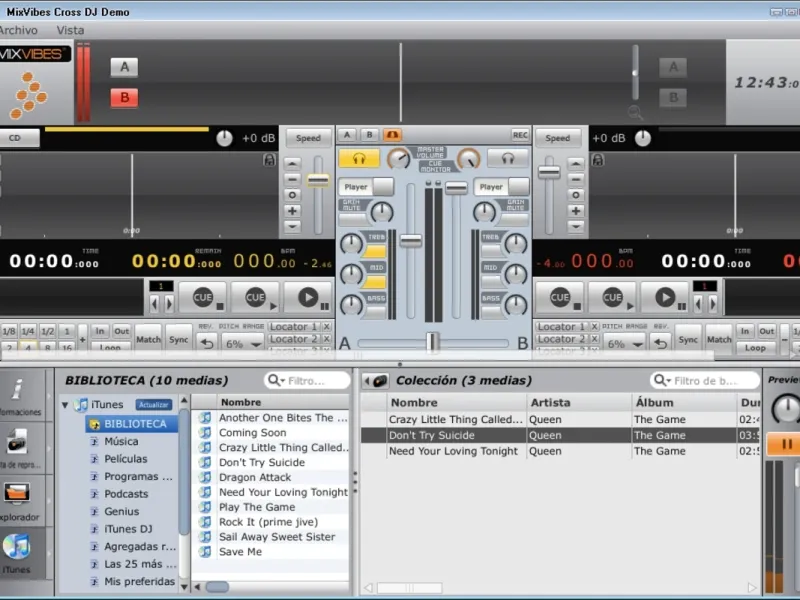Toggle deck B headphone cue button
Viewport: 800px width, 600px height.
point(507,159)
